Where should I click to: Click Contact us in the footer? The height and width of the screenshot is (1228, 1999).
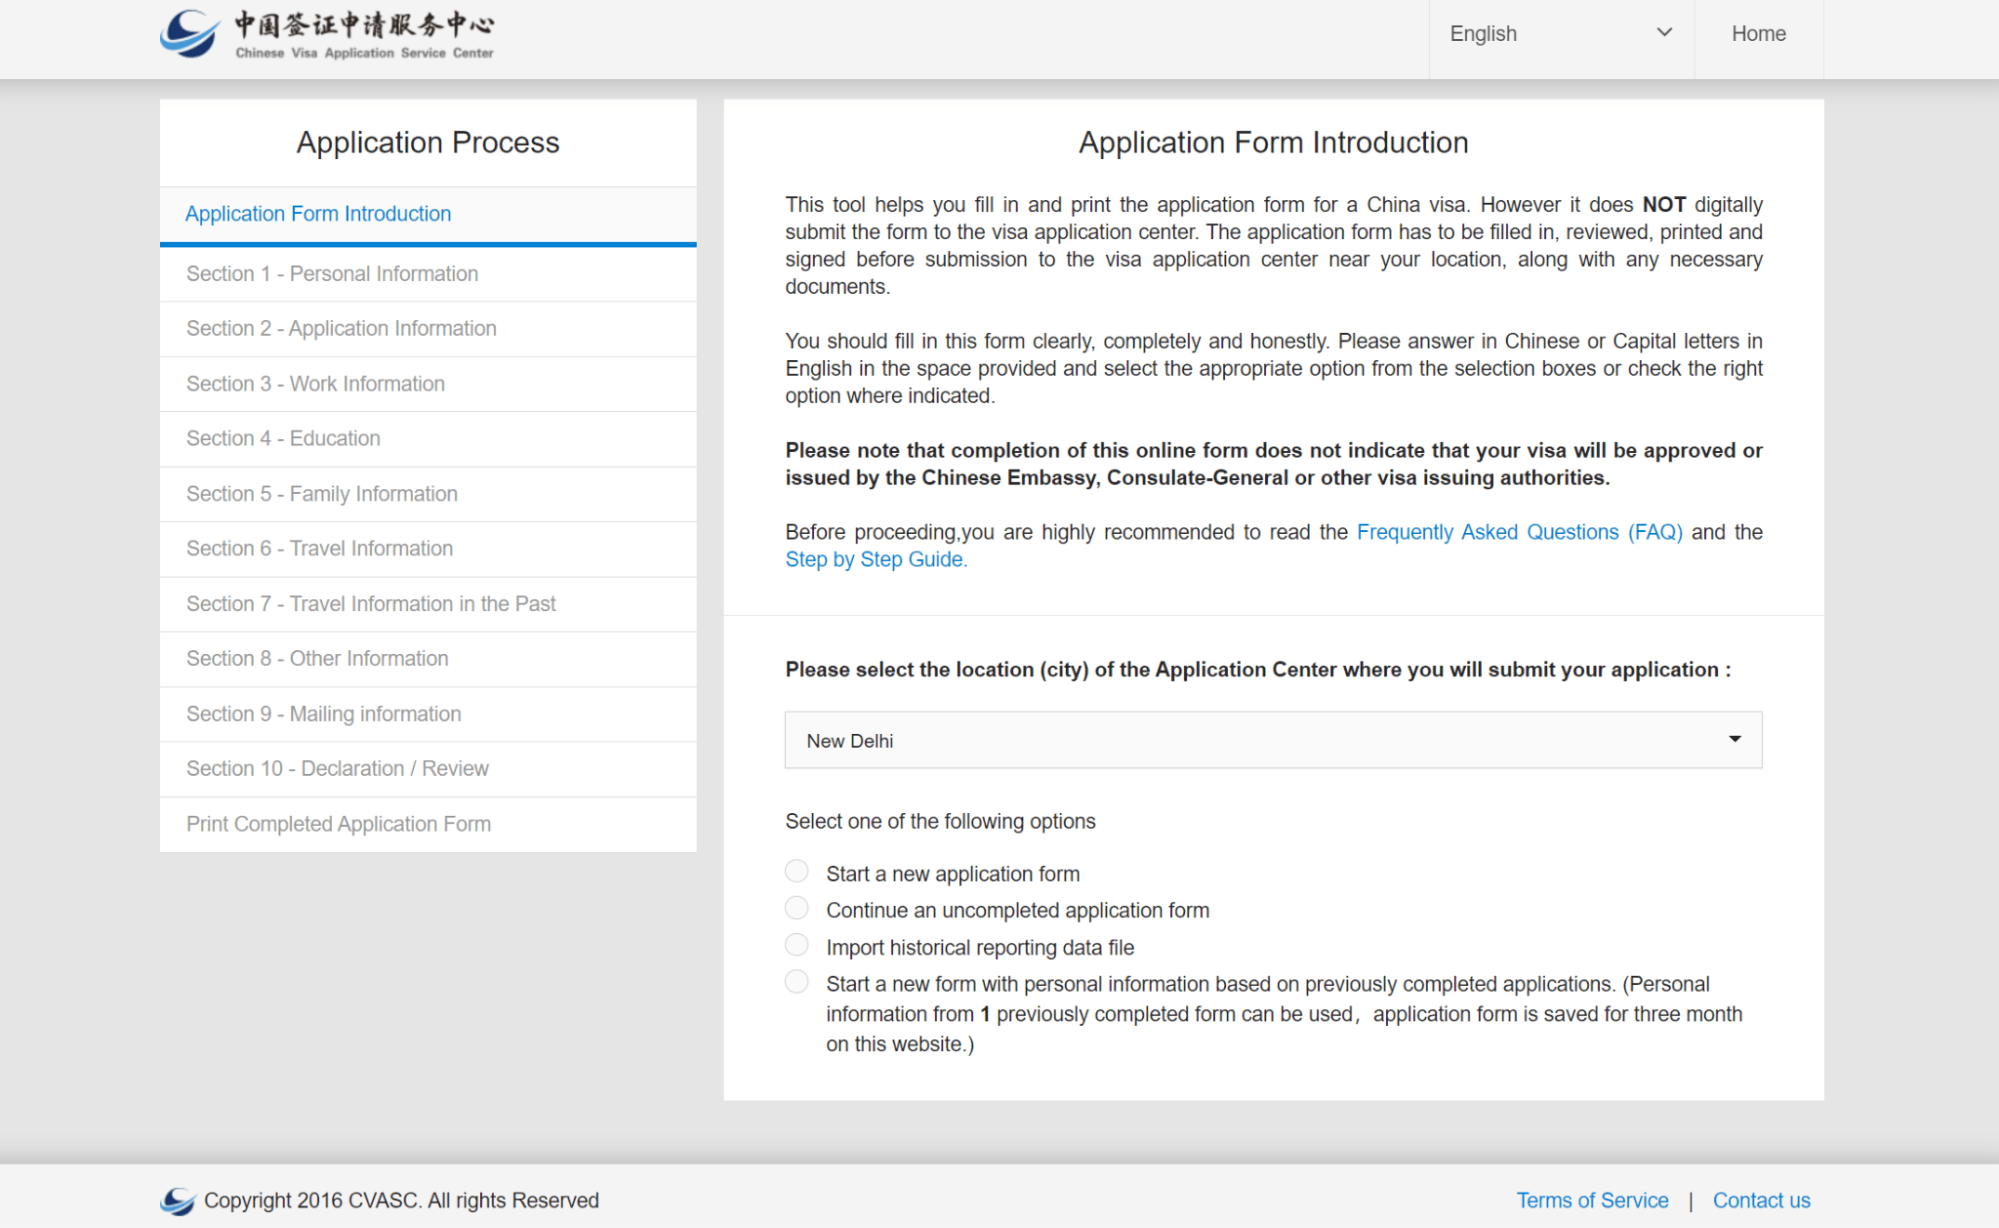click(1760, 1200)
